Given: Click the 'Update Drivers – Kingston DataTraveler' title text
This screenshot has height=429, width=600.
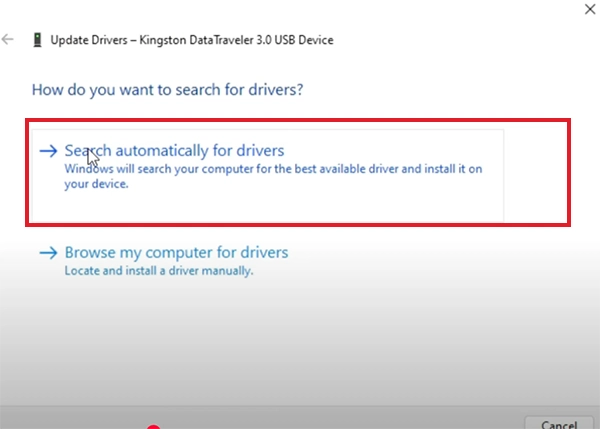Looking at the screenshot, I should pos(192,40).
